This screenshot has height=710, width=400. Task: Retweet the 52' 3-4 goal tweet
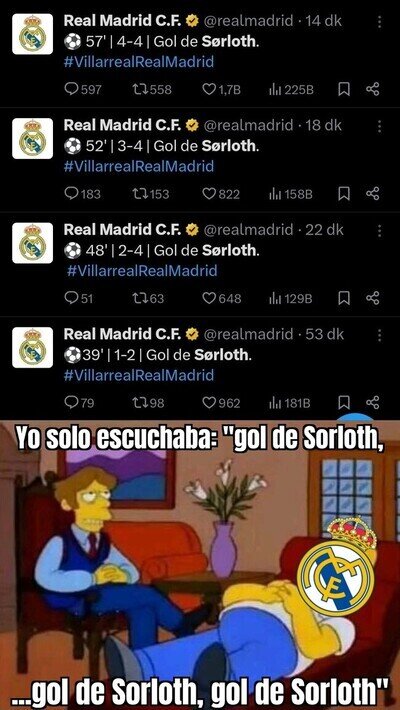(x=151, y=194)
